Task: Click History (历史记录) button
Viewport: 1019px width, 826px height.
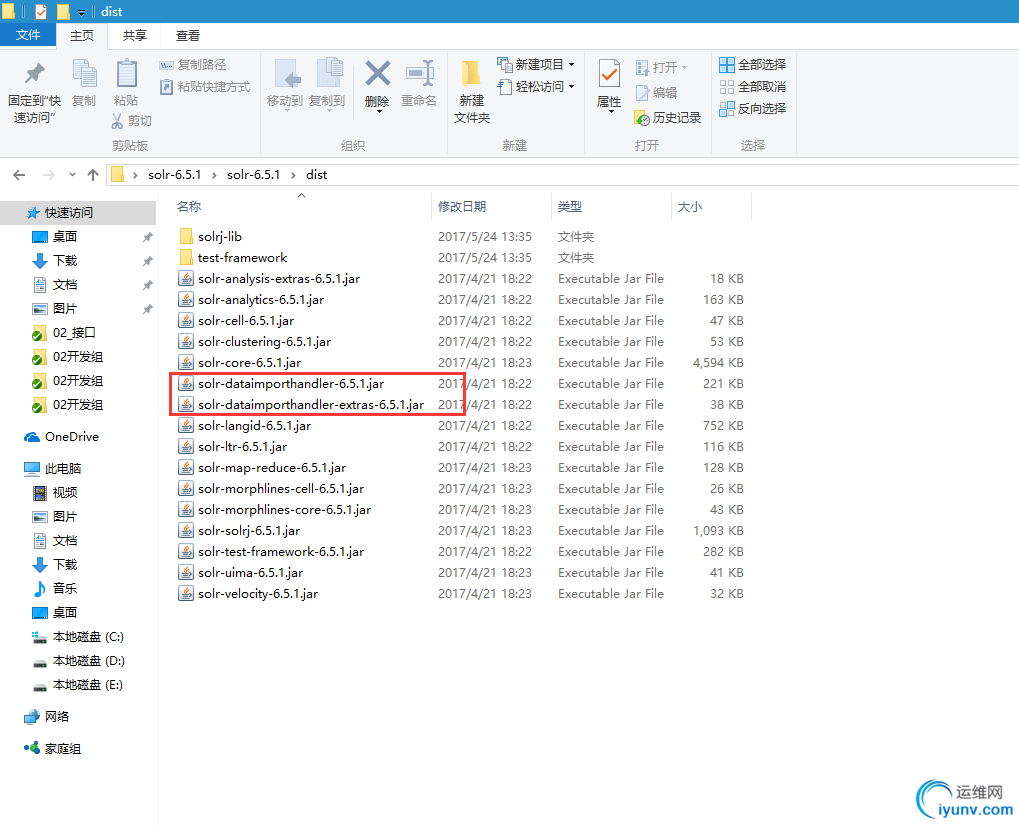Action: [x=668, y=118]
